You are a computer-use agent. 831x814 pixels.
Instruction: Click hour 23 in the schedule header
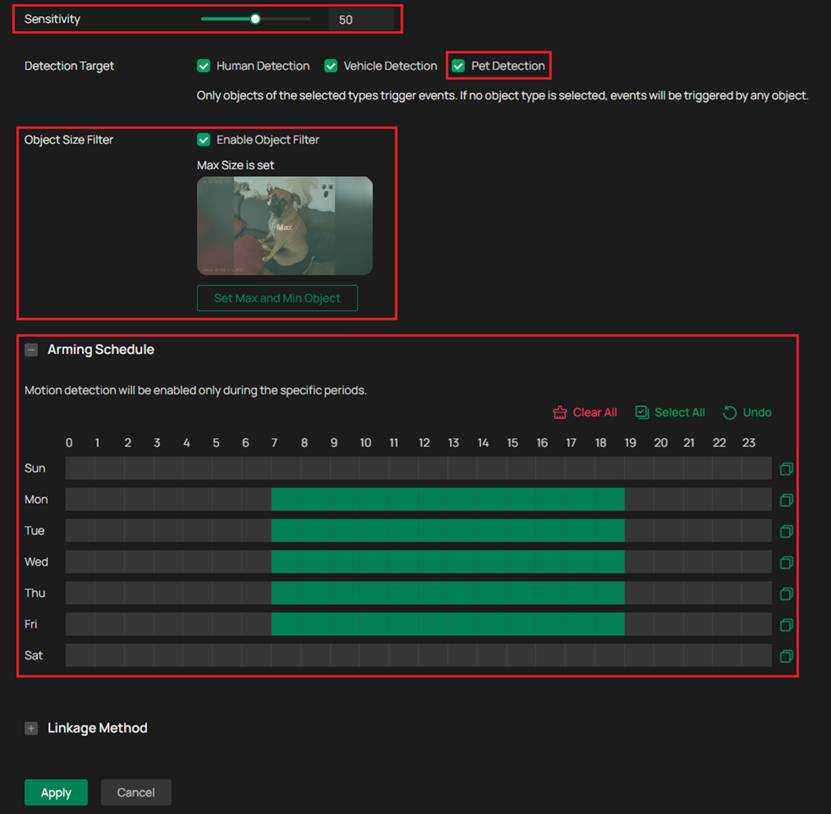pos(748,443)
